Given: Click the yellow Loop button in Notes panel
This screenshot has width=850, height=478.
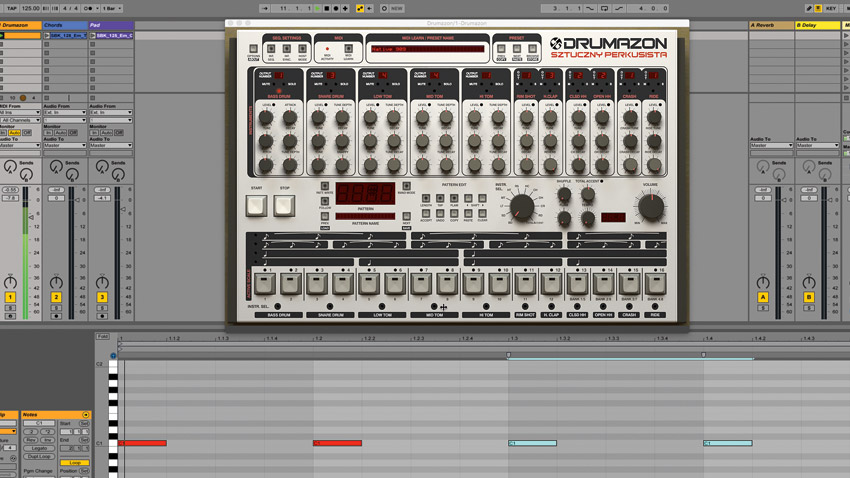Looking at the screenshot, I should point(75,463).
